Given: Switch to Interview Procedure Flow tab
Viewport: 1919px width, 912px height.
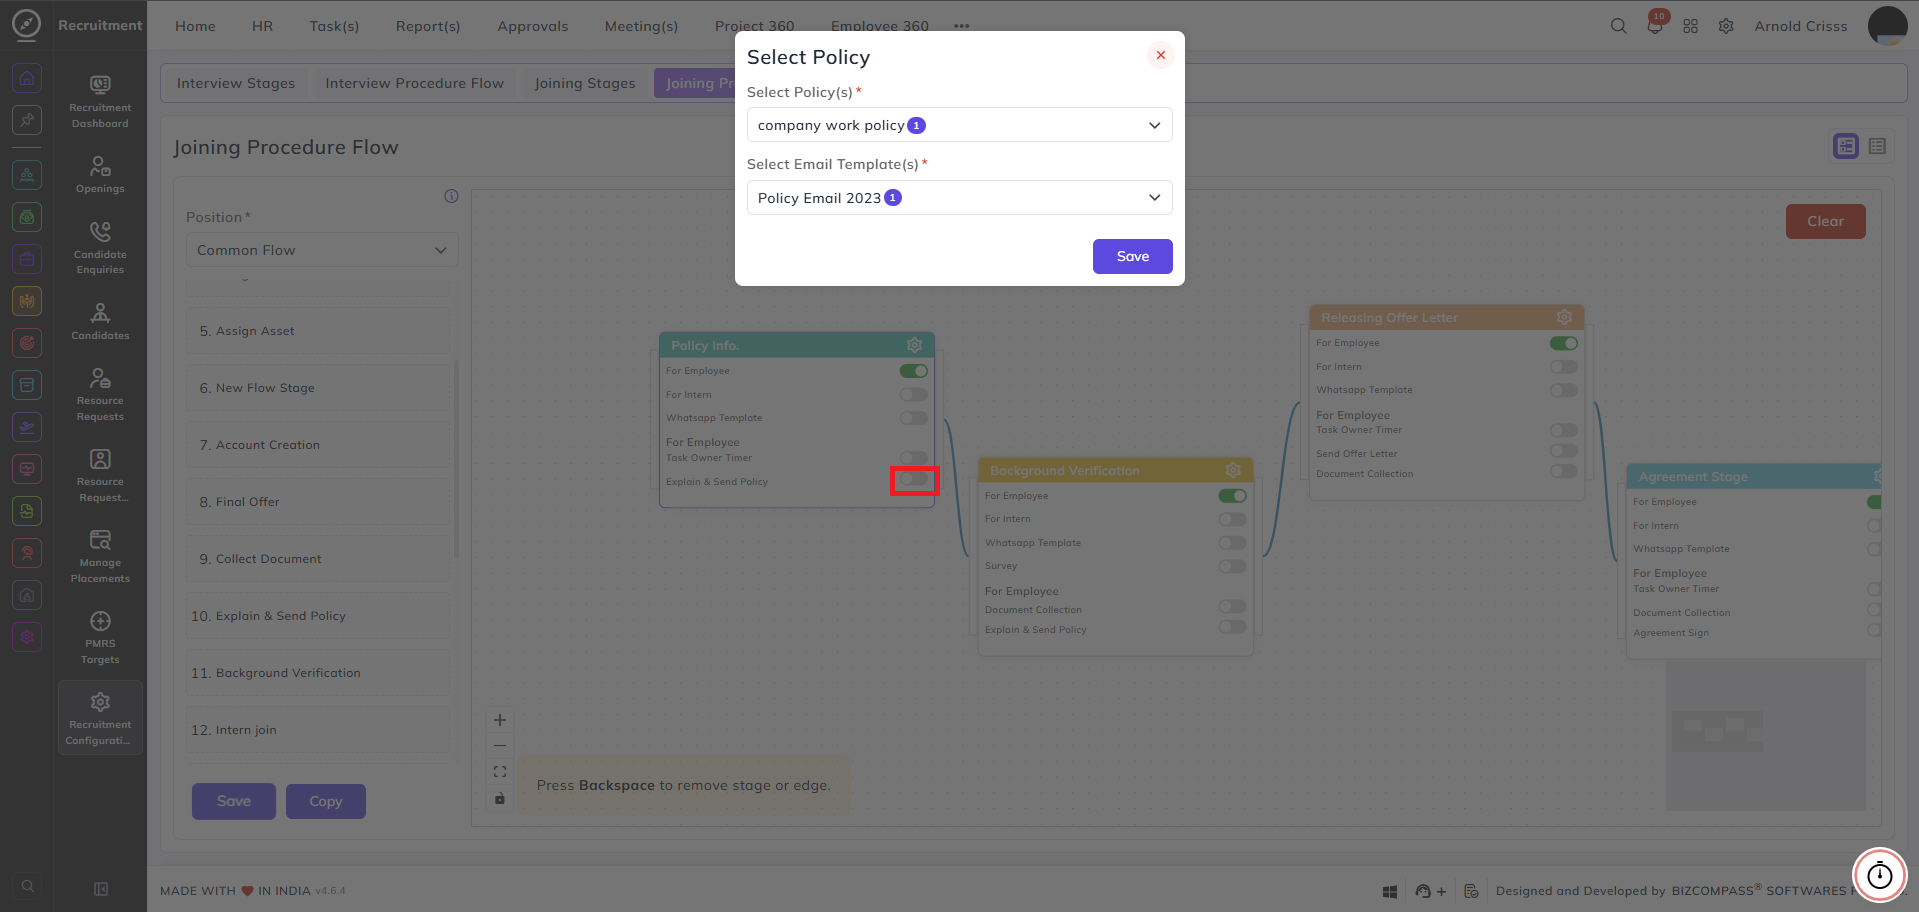Looking at the screenshot, I should (414, 83).
